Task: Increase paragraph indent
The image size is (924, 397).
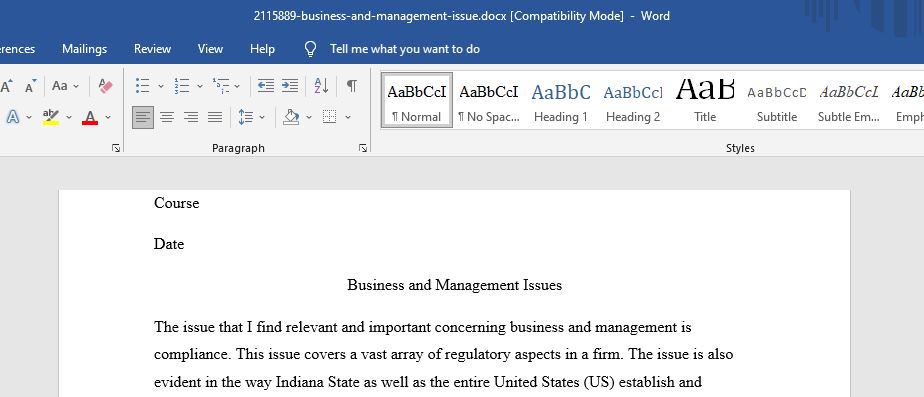Action: (289, 86)
